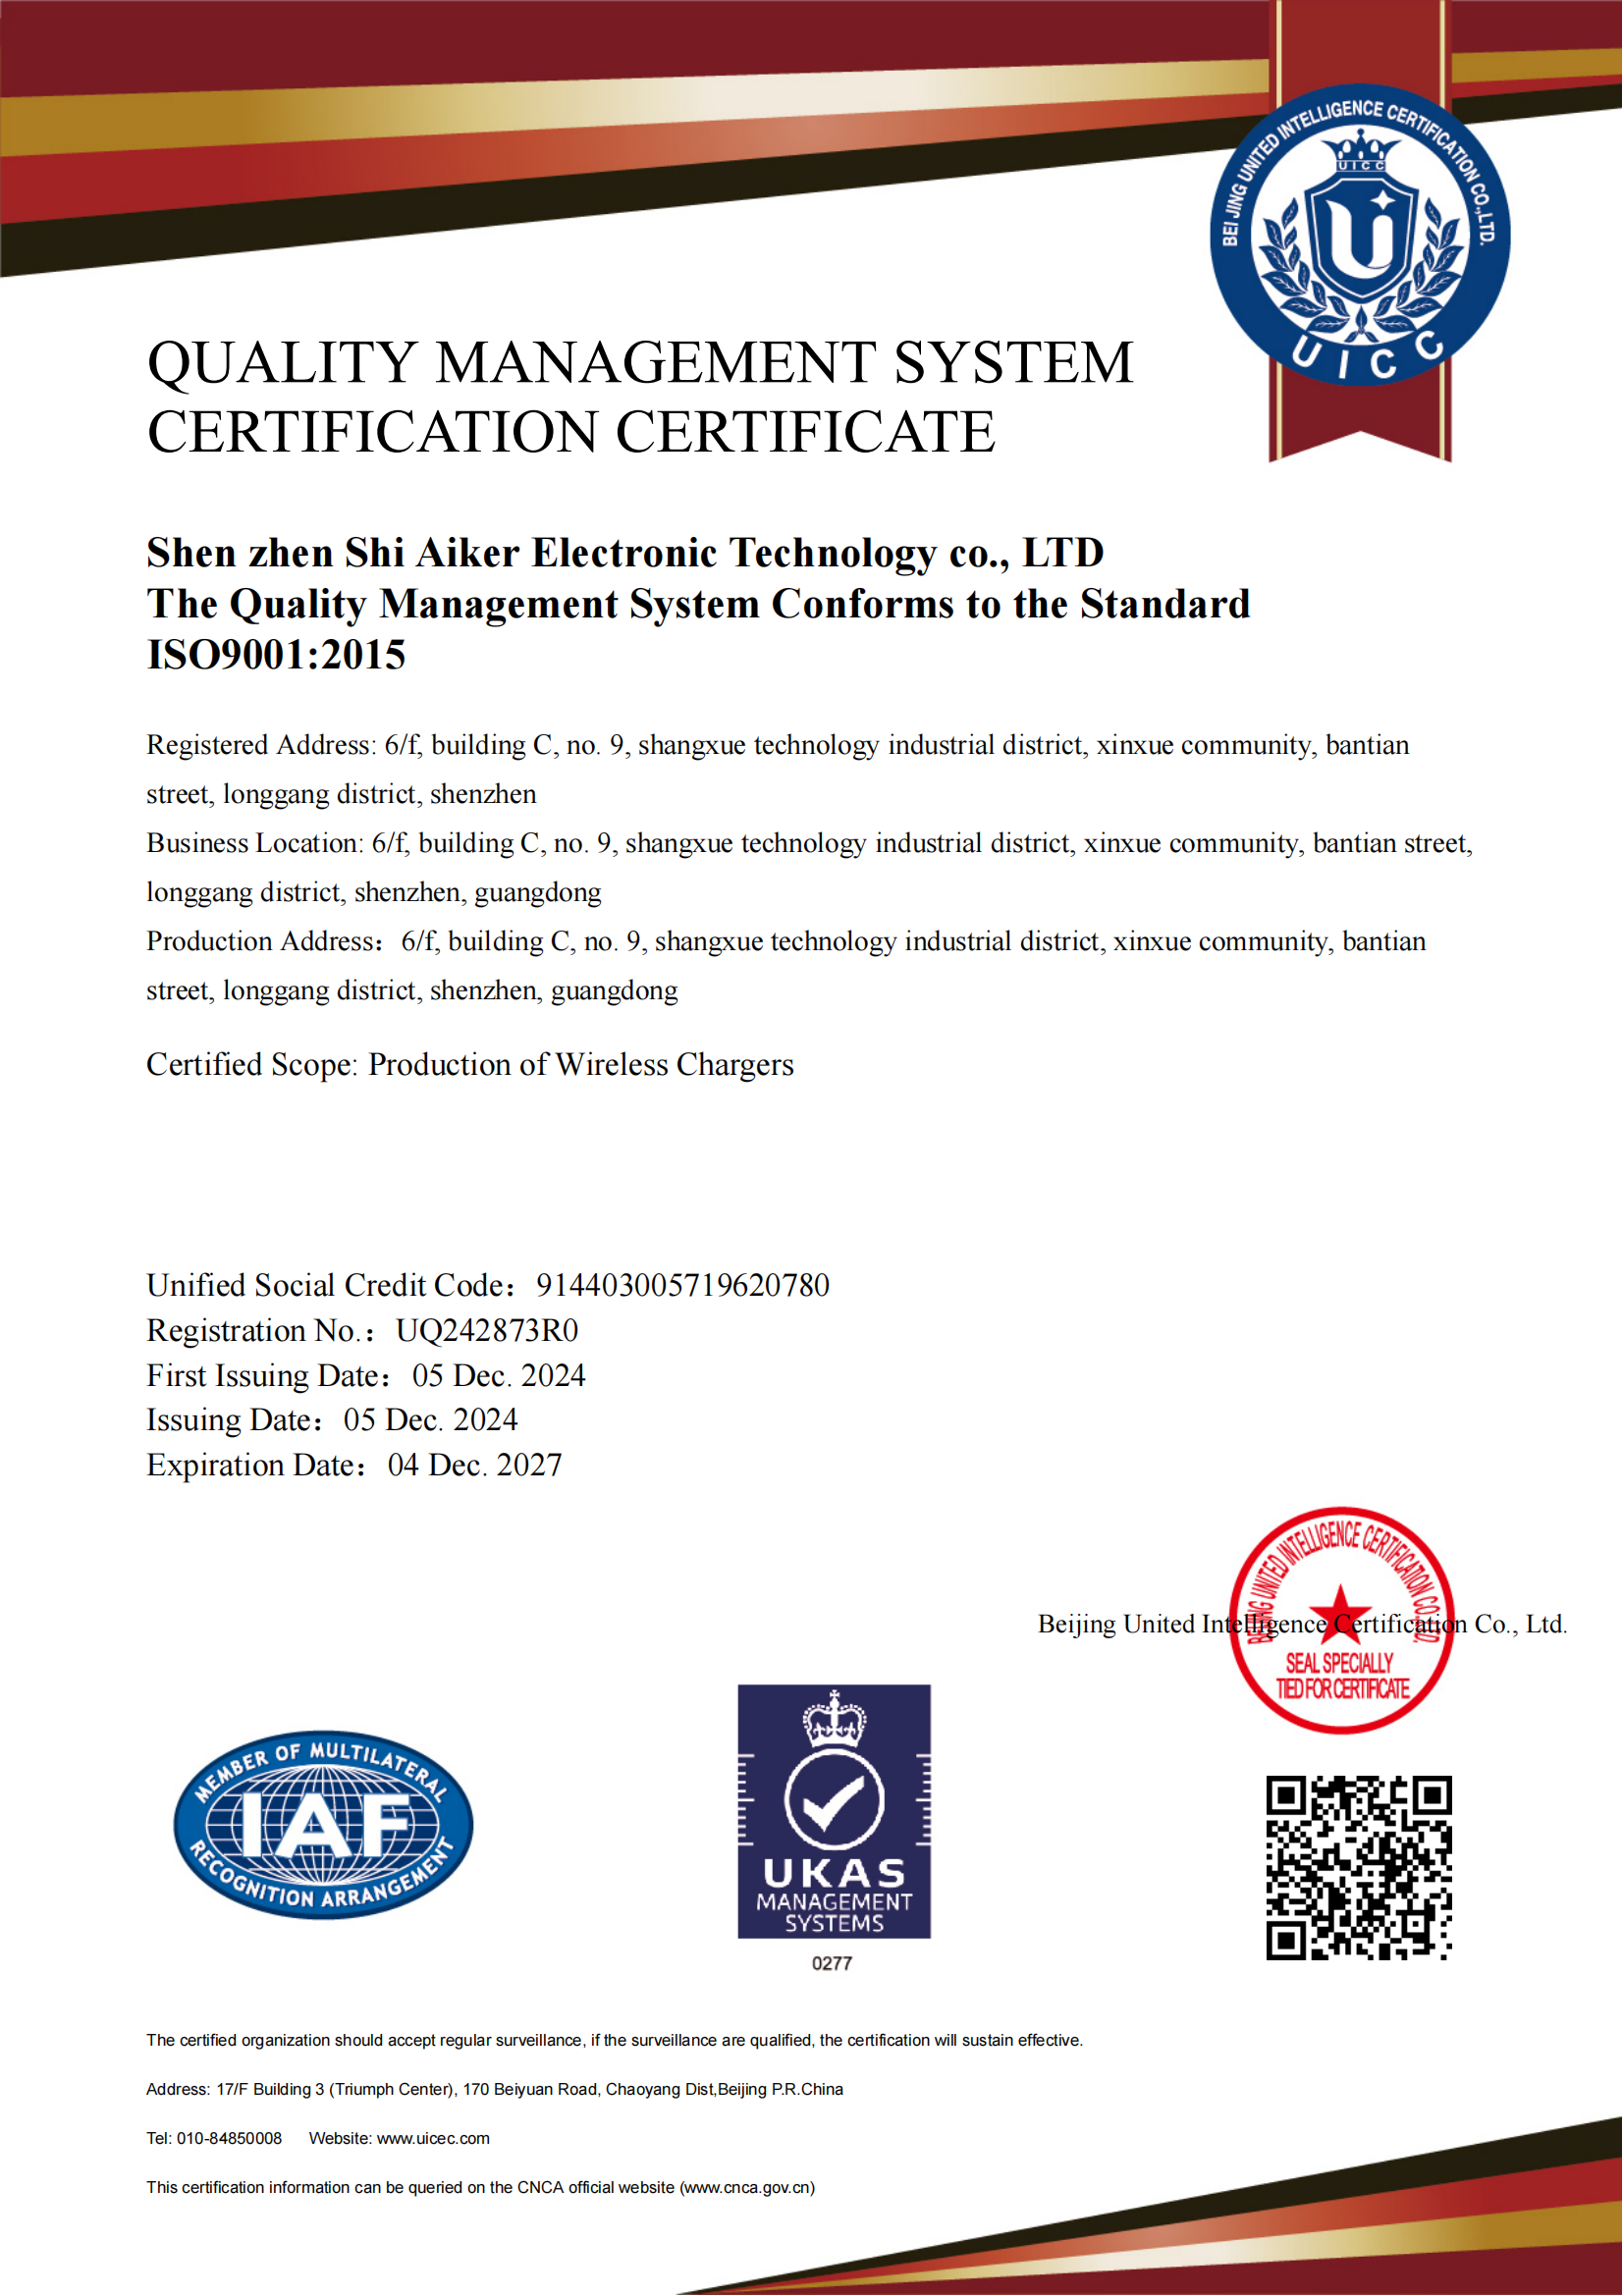The height and width of the screenshot is (2296, 1623).
Task: Click the IAF multilateral recognition logo
Action: (323, 1824)
